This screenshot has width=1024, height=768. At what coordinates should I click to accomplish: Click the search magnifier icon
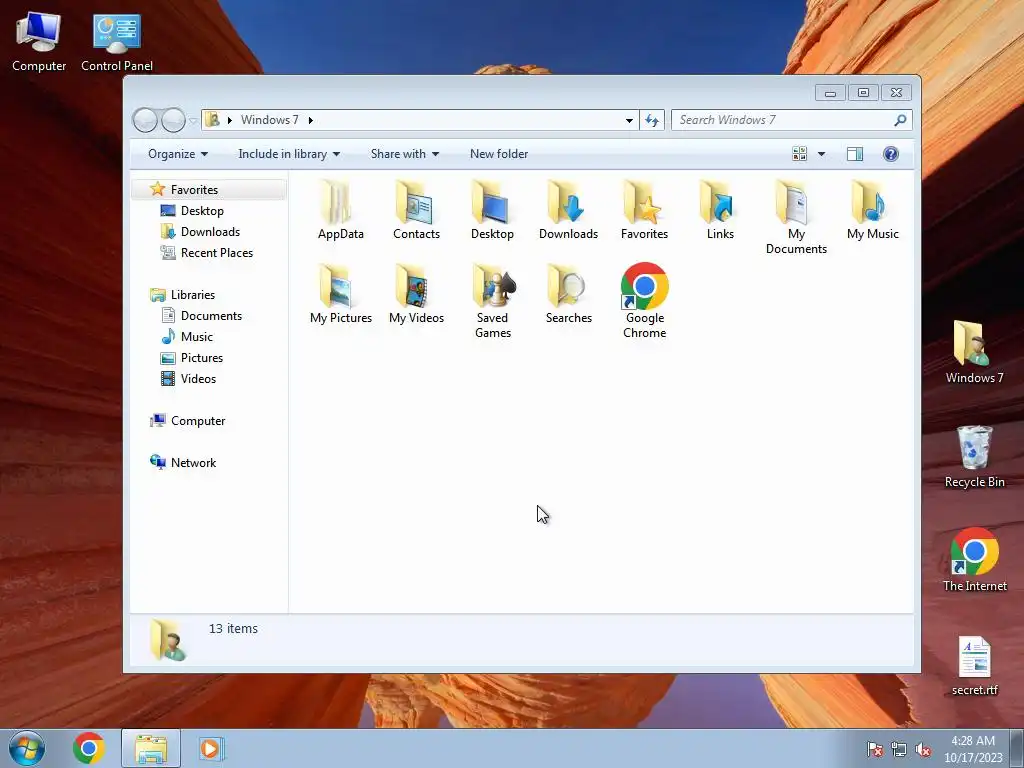pos(900,120)
